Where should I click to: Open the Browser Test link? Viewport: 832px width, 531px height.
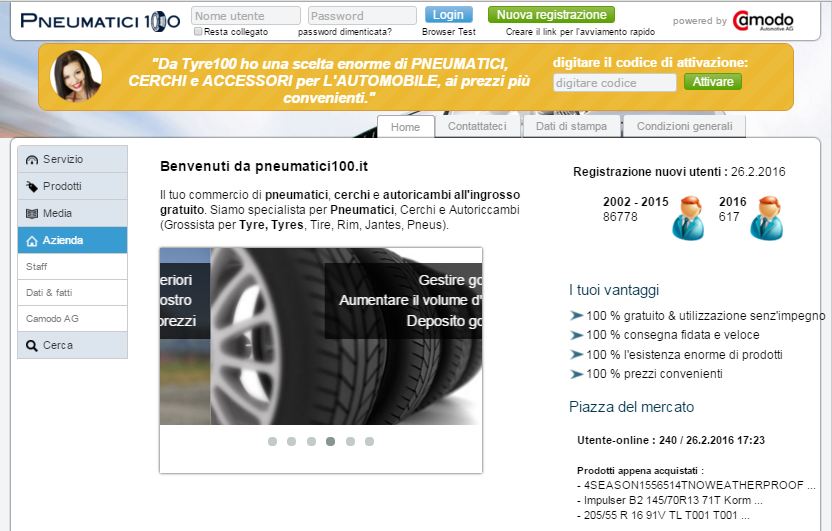448,32
